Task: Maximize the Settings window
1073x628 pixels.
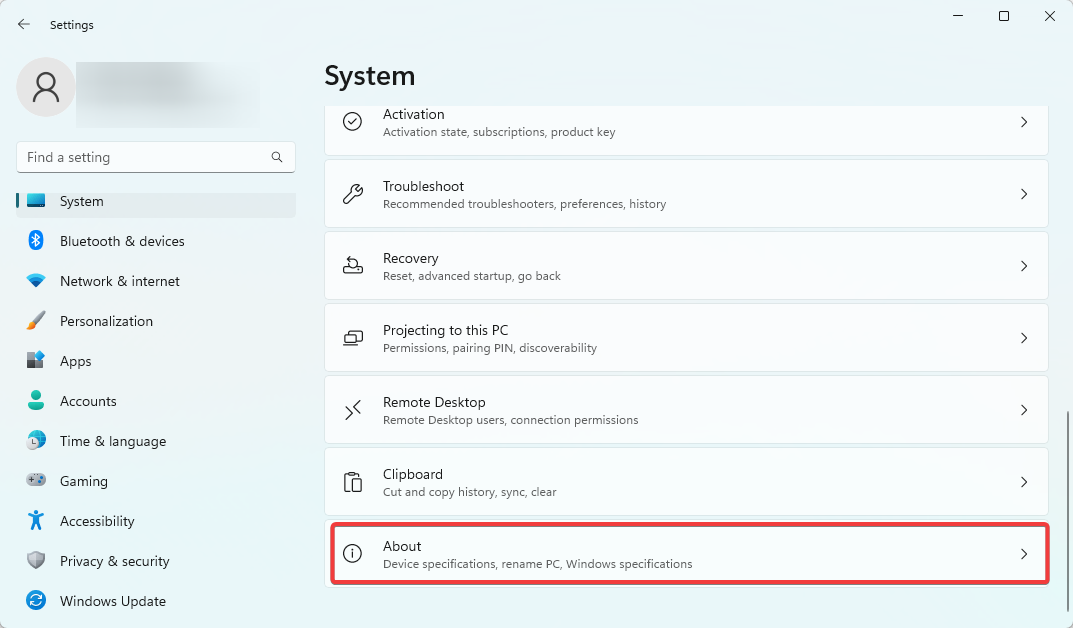Action: pos(1004,16)
